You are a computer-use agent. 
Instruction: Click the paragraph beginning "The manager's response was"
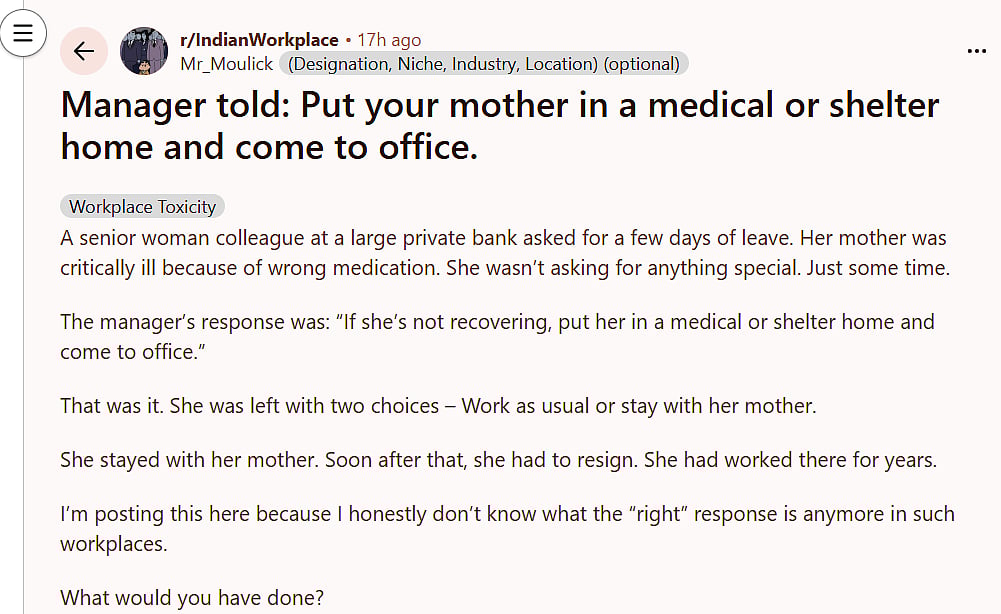(497, 336)
